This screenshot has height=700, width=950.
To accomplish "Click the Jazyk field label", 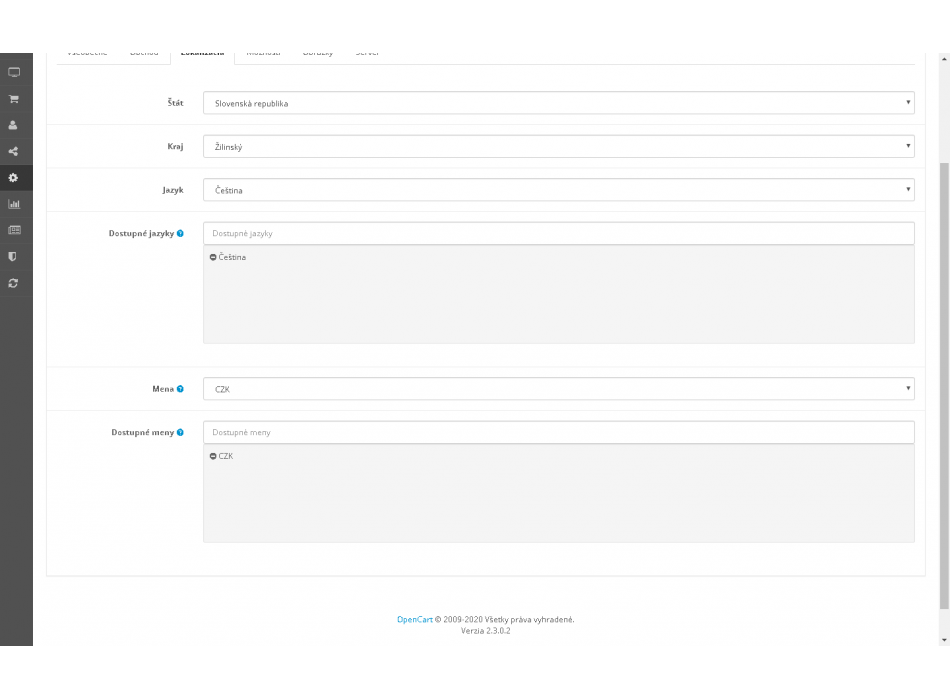I will click(x=173, y=190).
